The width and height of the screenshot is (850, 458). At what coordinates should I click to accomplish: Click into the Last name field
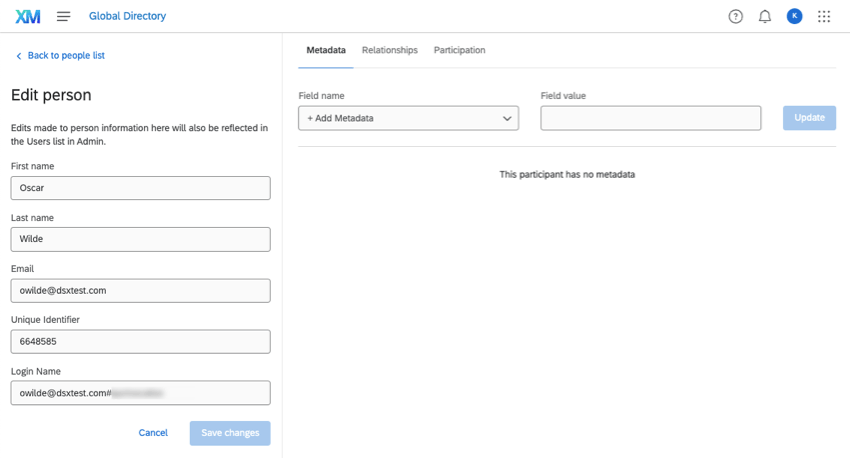click(x=140, y=239)
